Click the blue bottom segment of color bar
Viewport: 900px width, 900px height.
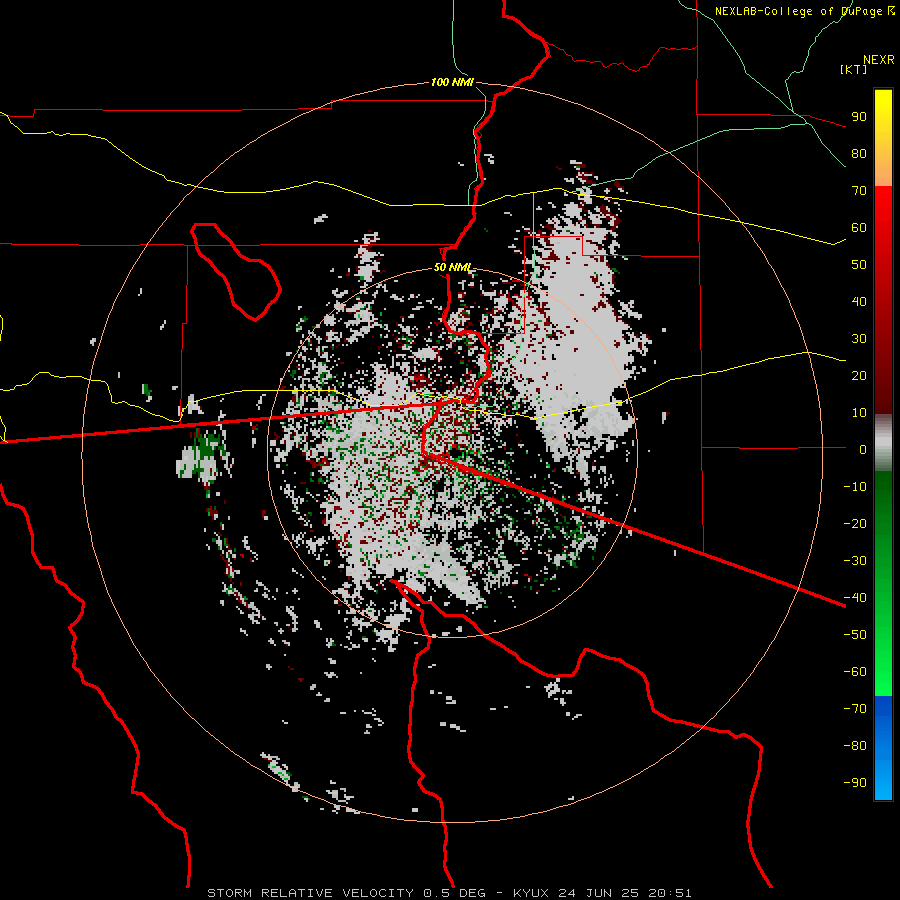coord(883,748)
